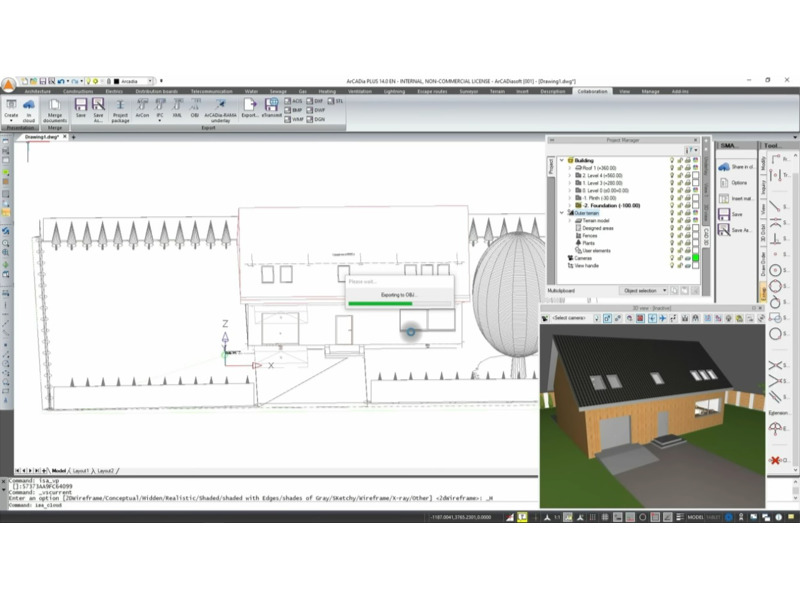Export to ArCon format
The height and width of the screenshot is (600, 800).
[142, 108]
